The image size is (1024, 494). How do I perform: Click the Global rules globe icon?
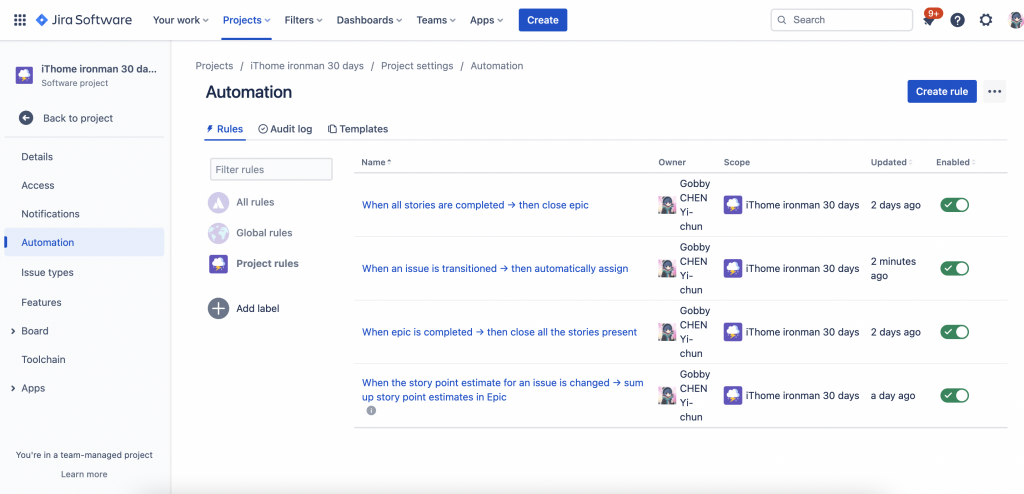coord(218,233)
